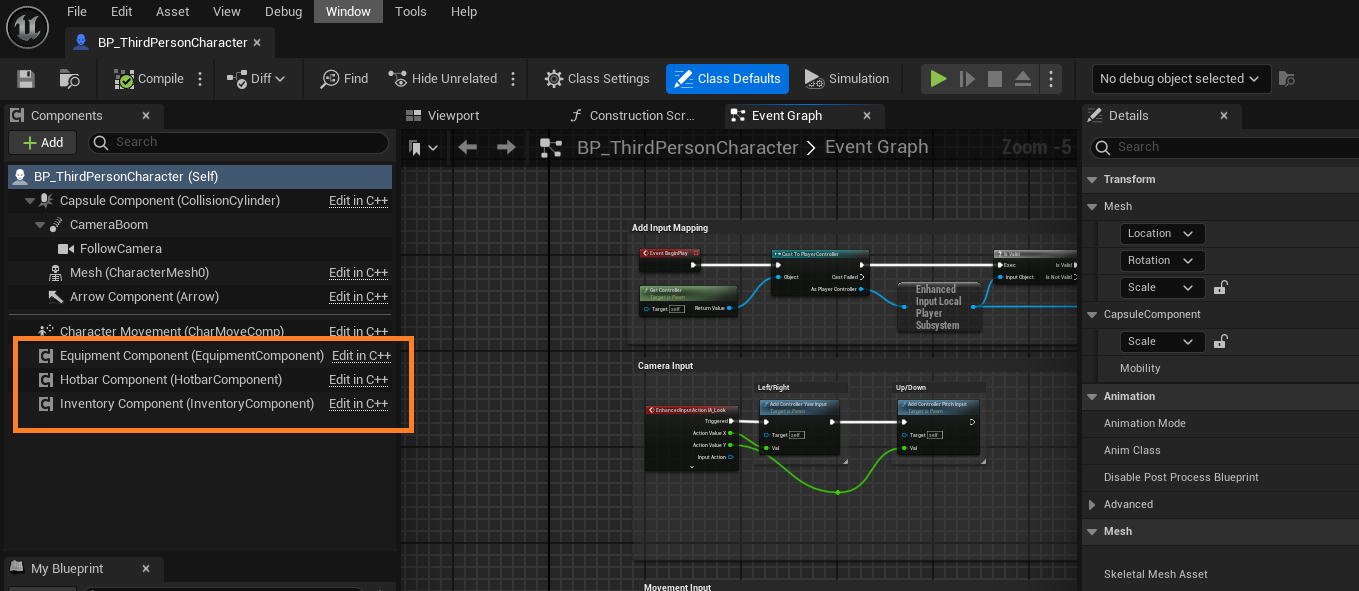Image resolution: width=1359 pixels, height=591 pixels.
Task: Click the frame skip step button
Action: pos(966,79)
